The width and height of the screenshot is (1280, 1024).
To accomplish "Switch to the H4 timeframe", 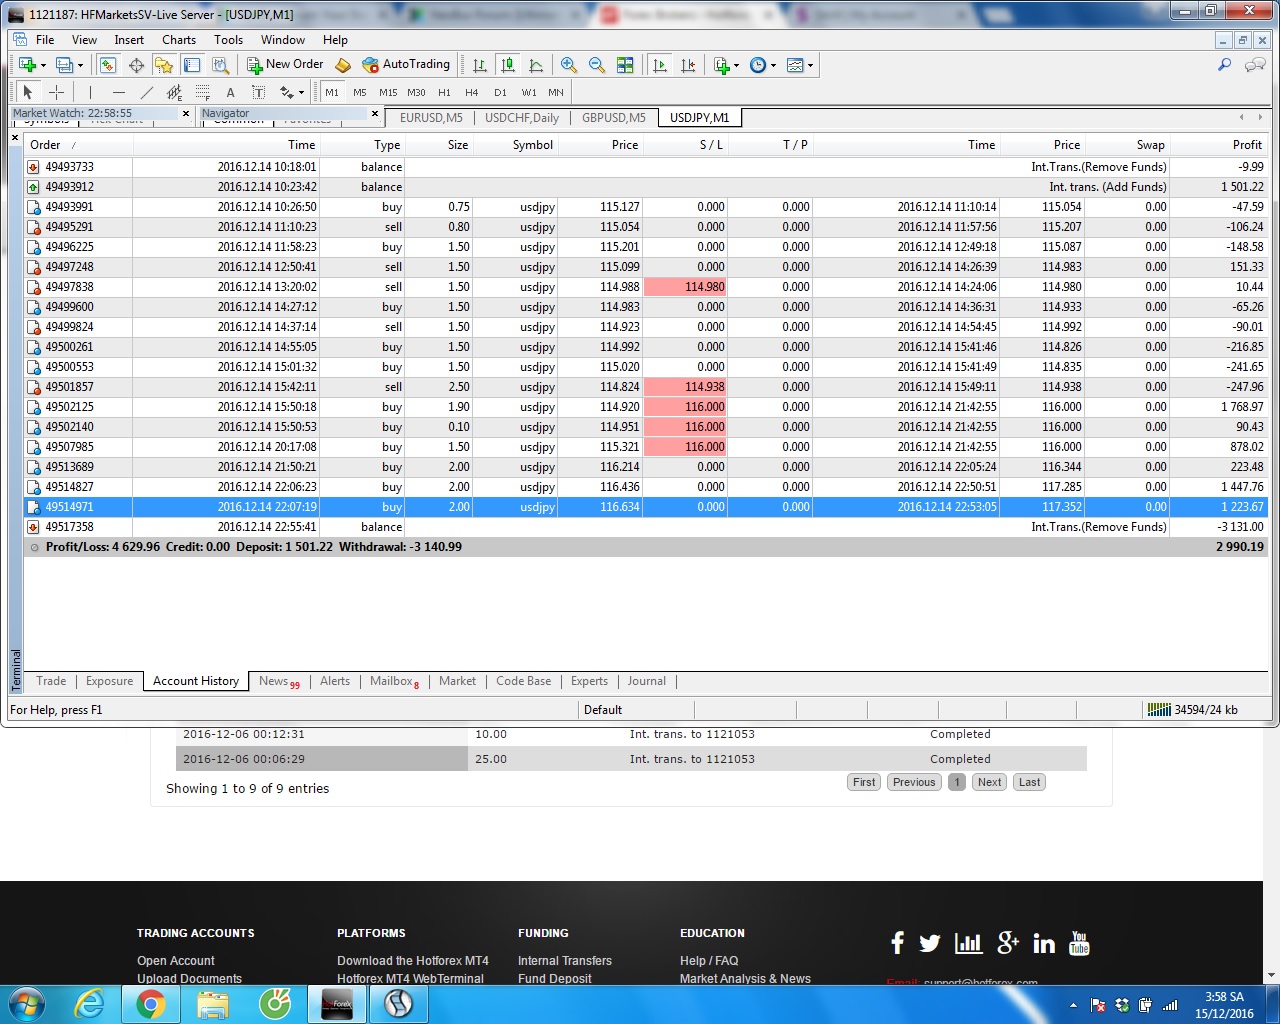I will click(x=472, y=92).
